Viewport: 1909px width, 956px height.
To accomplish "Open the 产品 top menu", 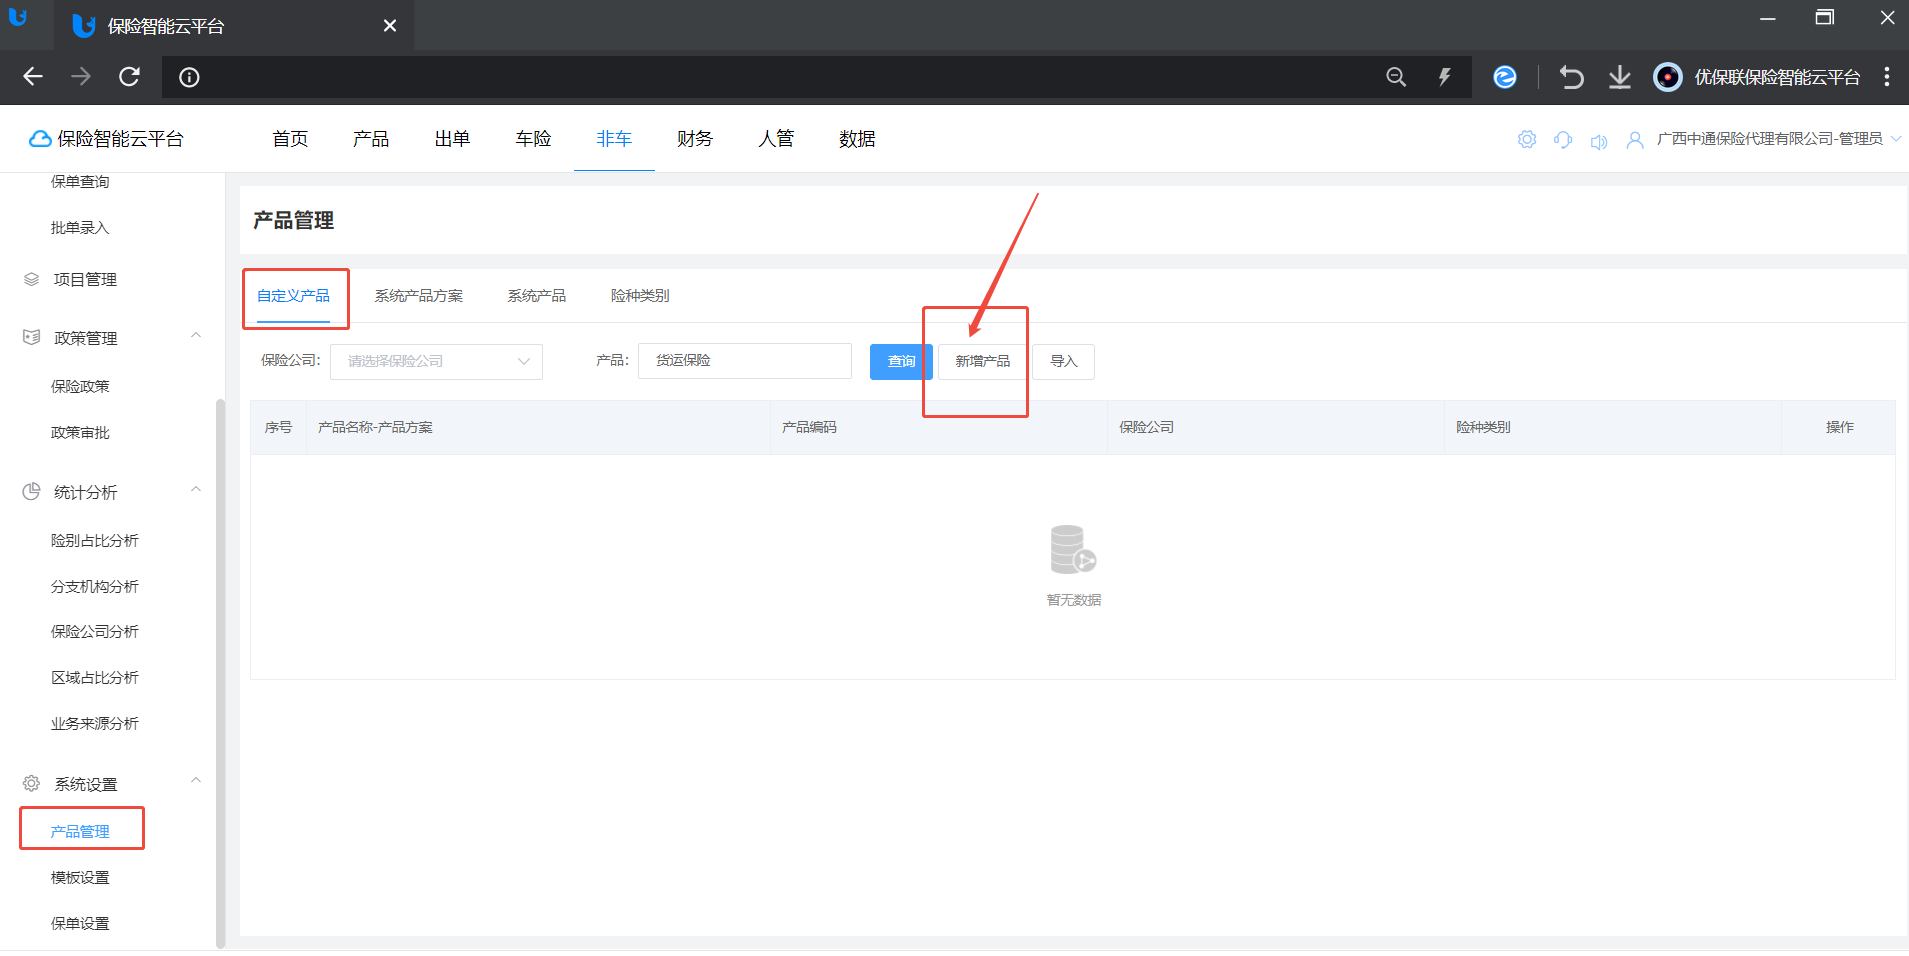I will (371, 139).
